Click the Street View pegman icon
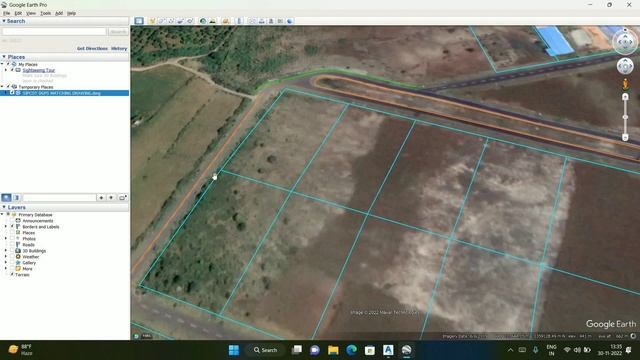640x360 pixels. [625, 84]
